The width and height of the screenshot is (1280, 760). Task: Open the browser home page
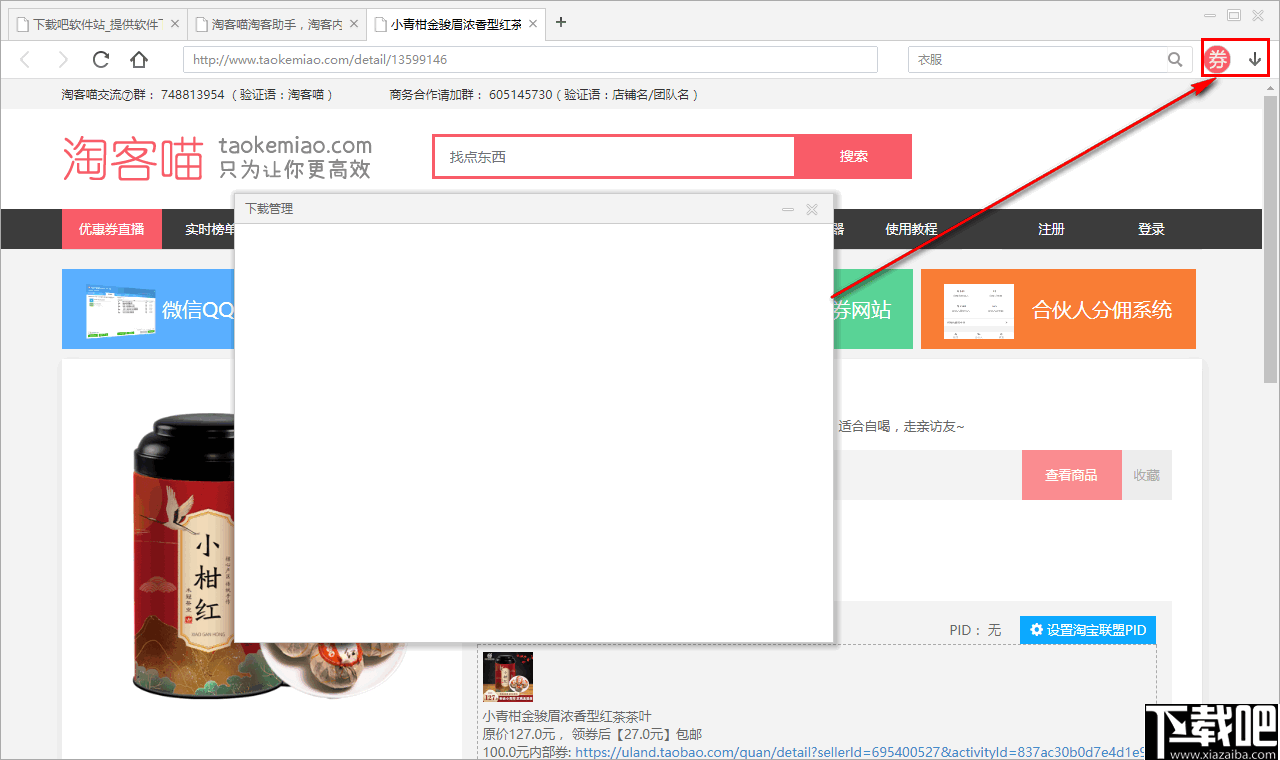coord(139,60)
